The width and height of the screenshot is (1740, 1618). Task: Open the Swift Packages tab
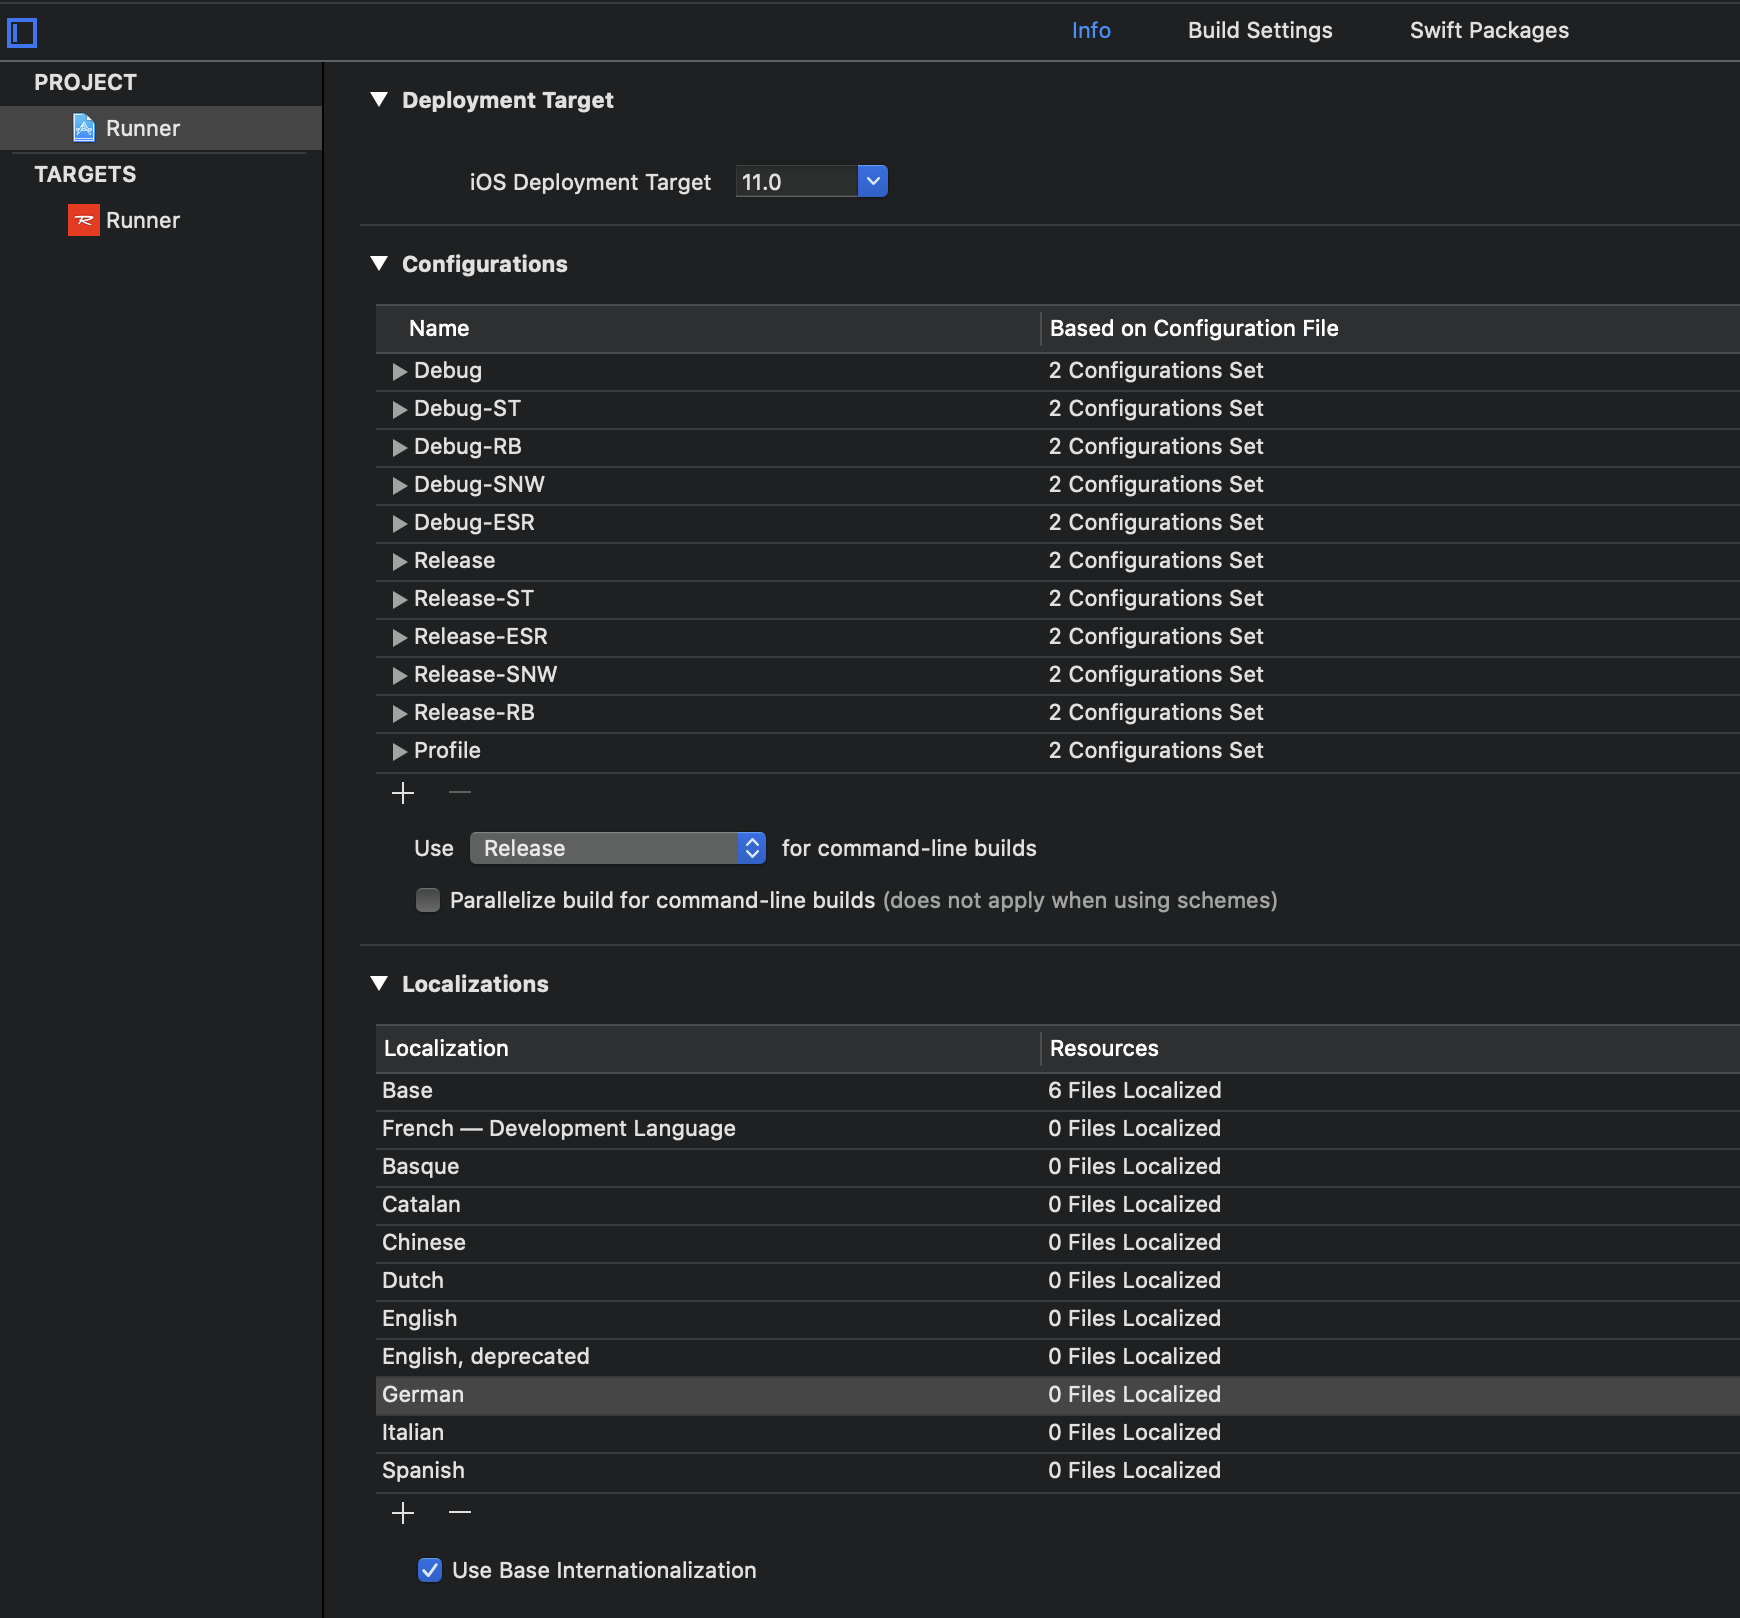(x=1489, y=30)
